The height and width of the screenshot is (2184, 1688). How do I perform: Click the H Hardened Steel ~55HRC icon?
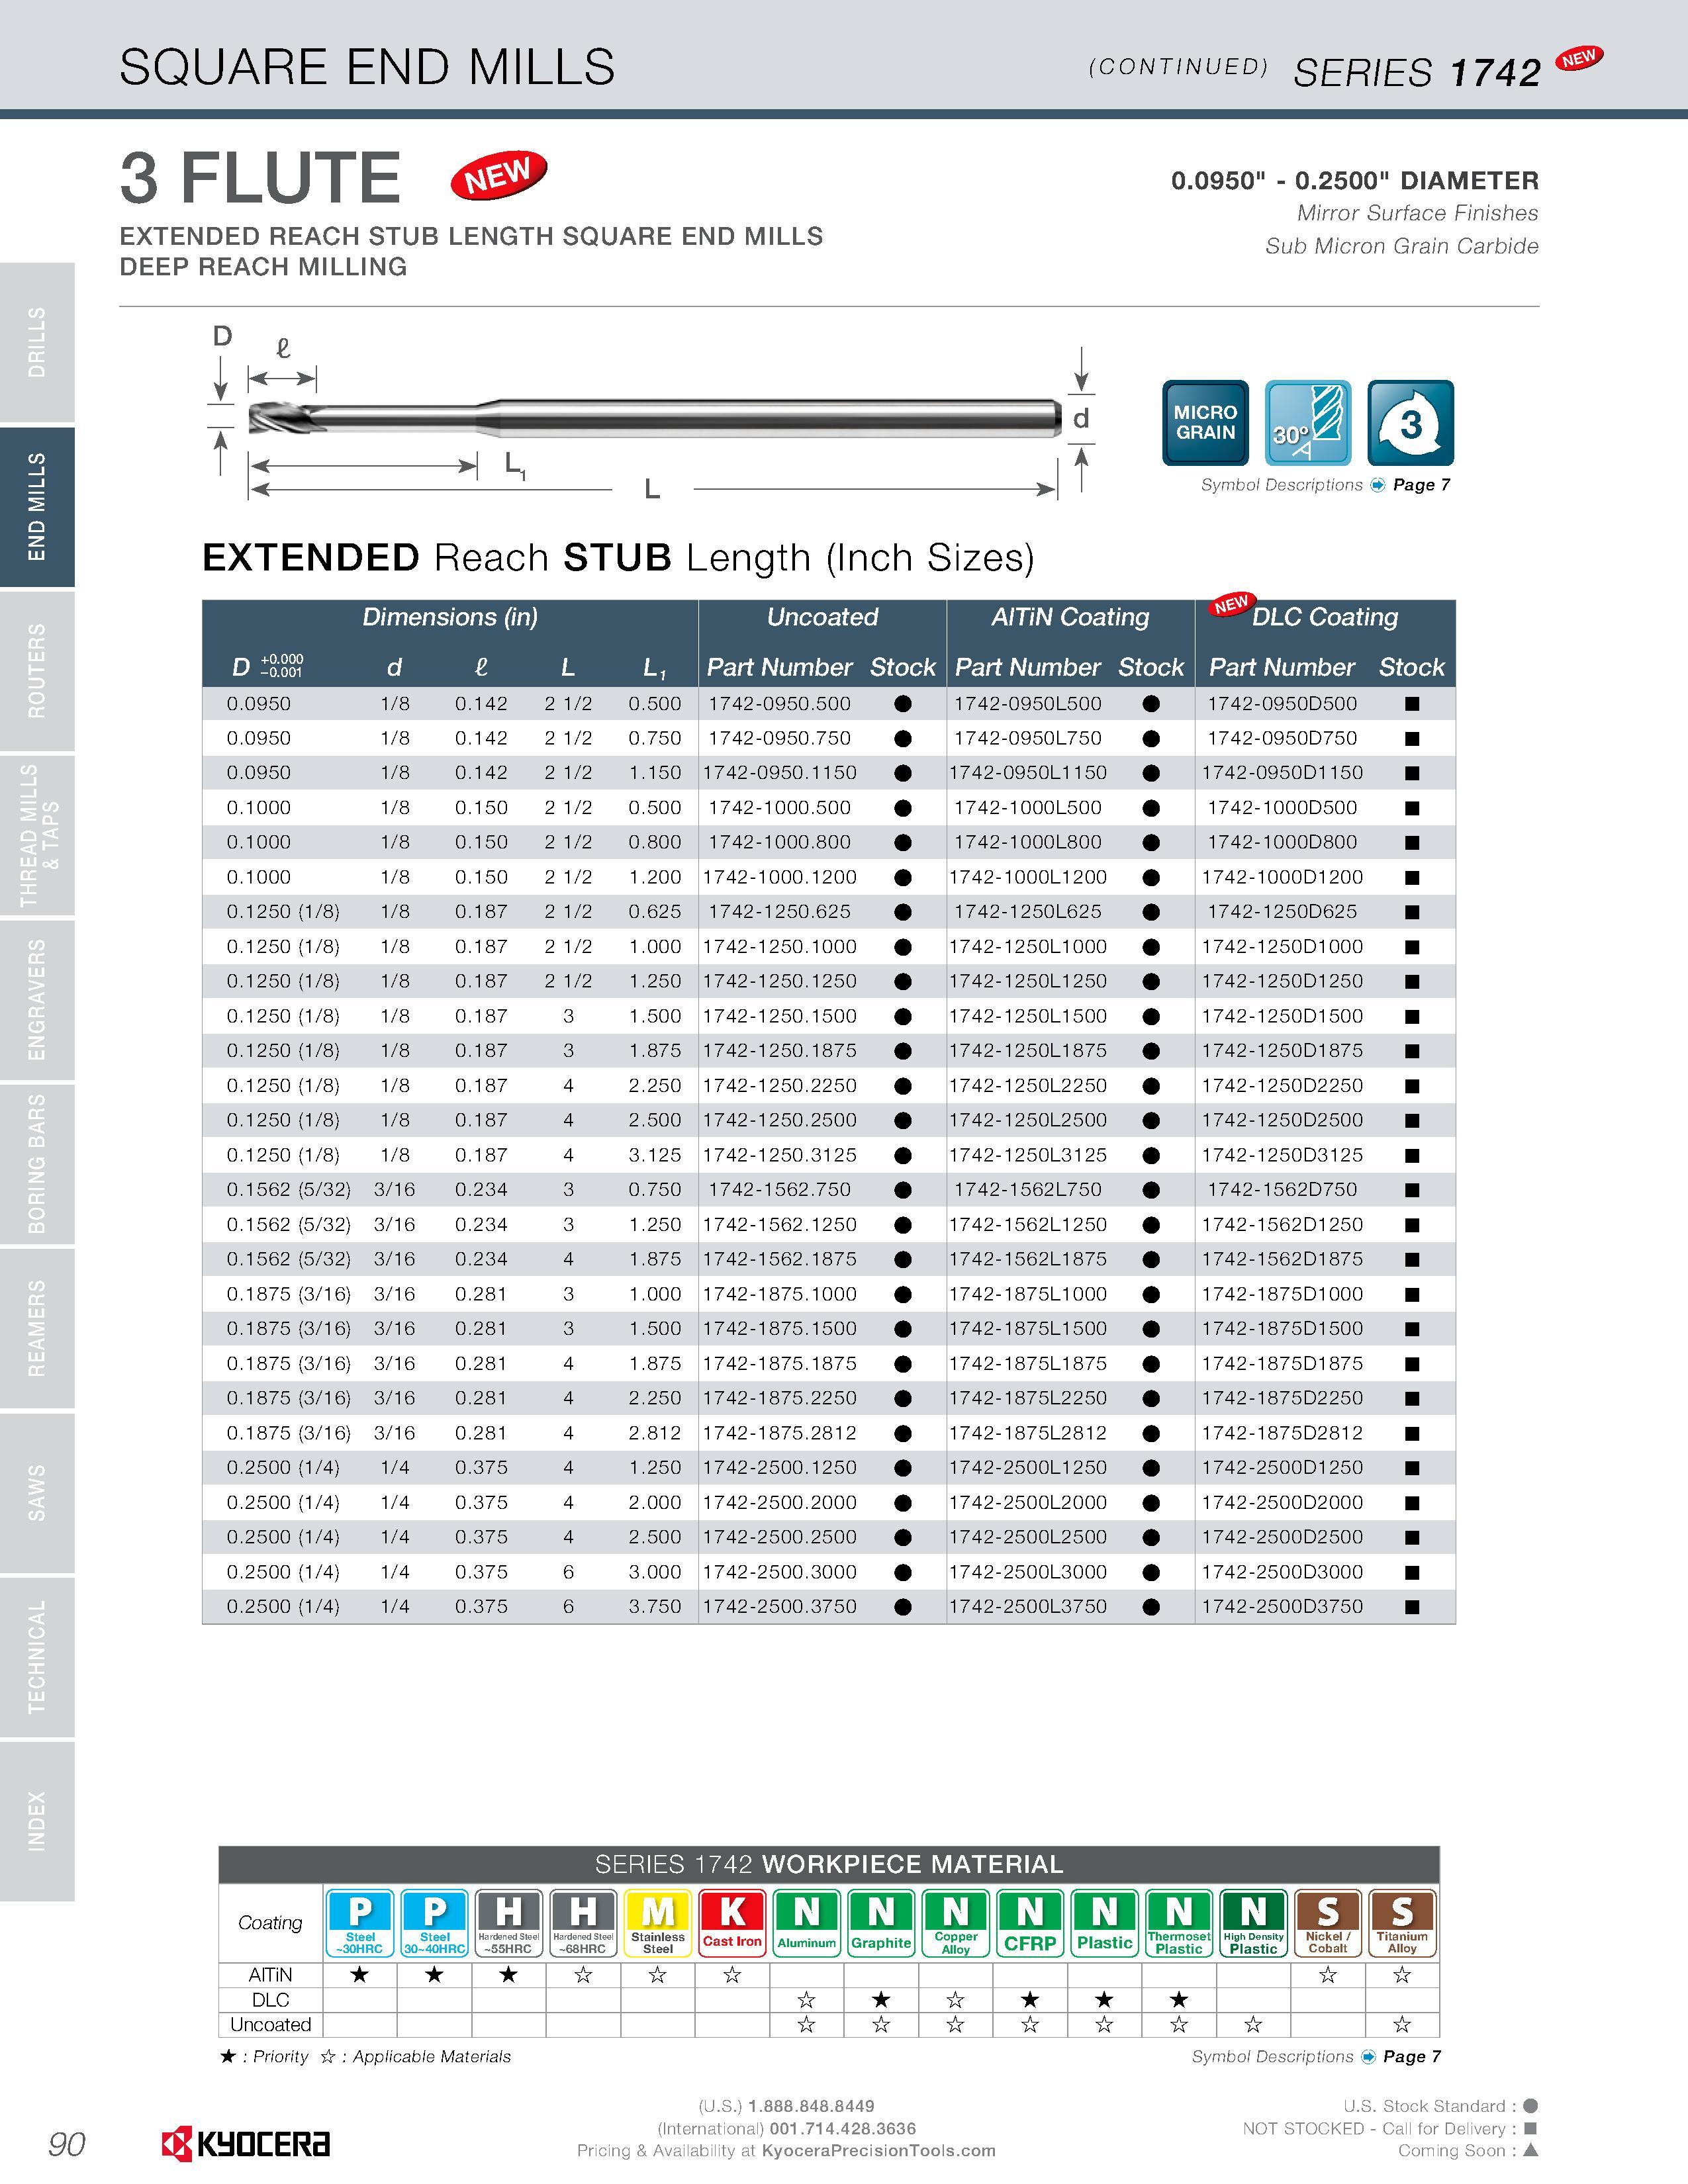pyautogui.click(x=509, y=1922)
